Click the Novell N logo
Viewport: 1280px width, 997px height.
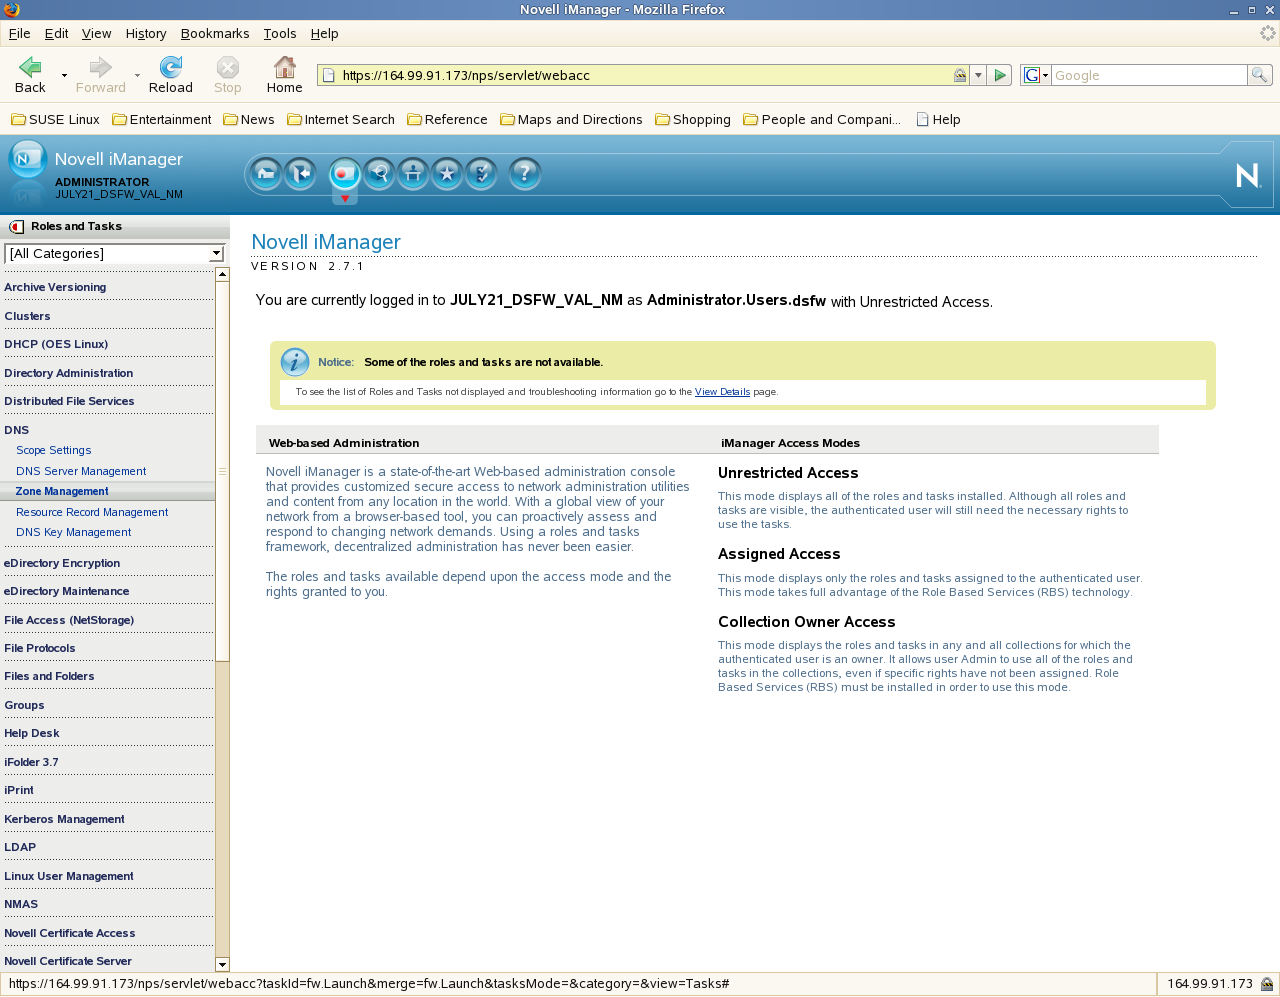point(1248,176)
